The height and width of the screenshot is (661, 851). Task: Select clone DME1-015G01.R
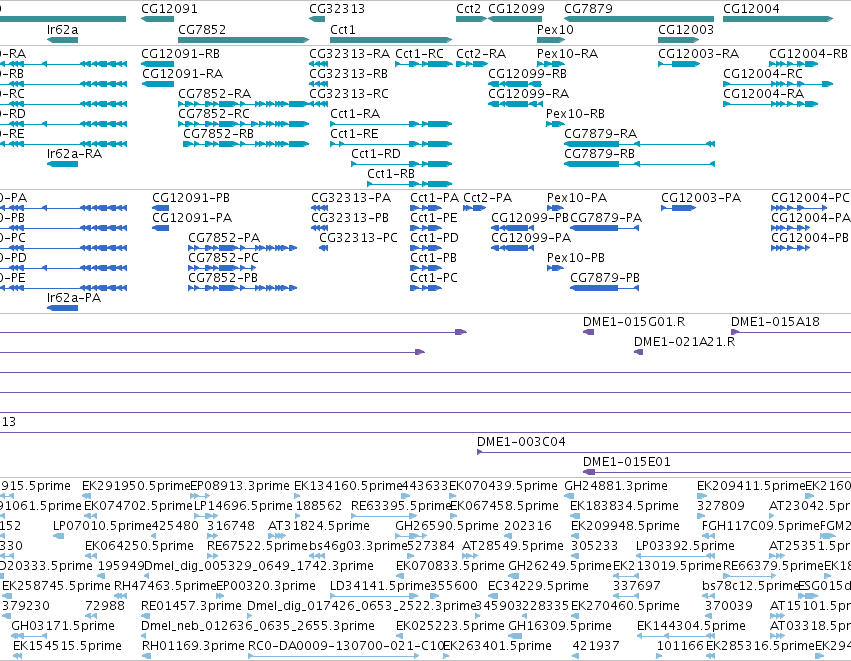pyautogui.click(x=634, y=322)
